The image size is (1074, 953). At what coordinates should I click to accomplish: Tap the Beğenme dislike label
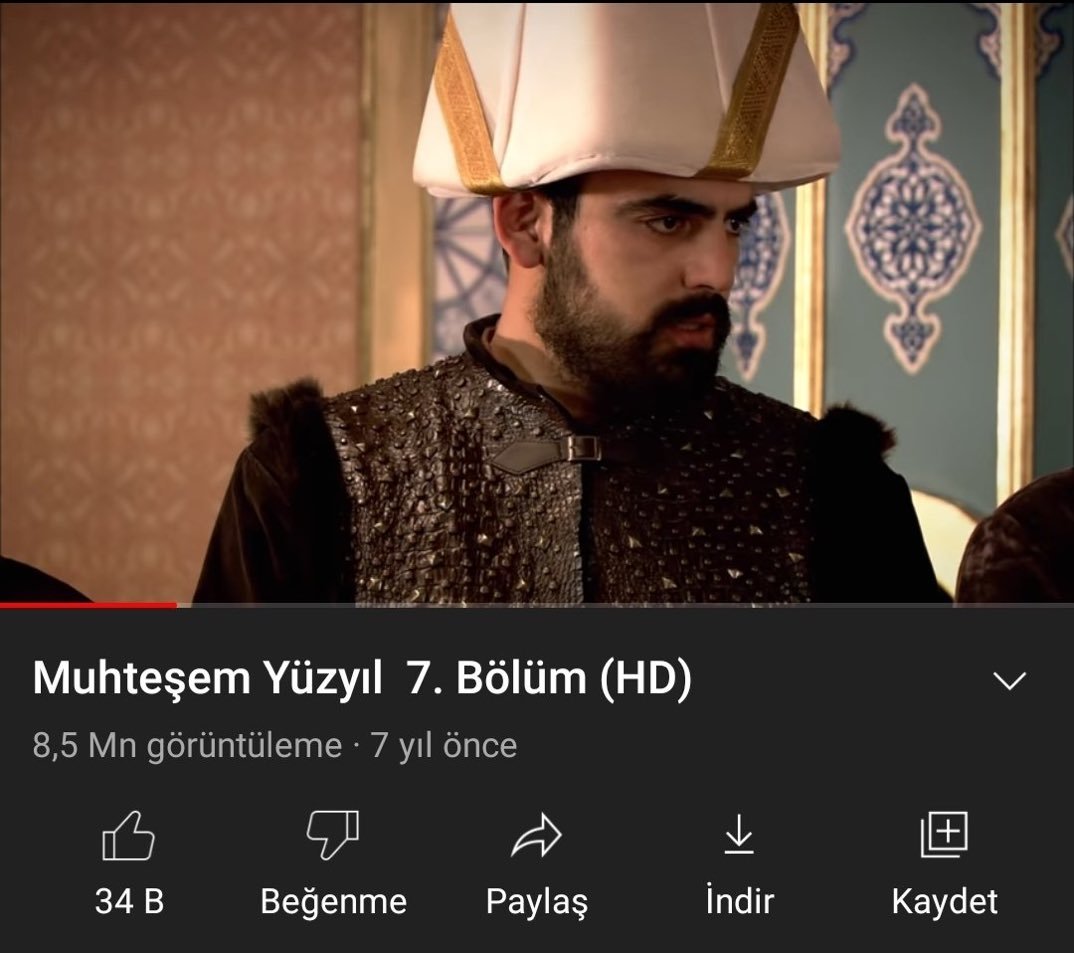(x=334, y=902)
